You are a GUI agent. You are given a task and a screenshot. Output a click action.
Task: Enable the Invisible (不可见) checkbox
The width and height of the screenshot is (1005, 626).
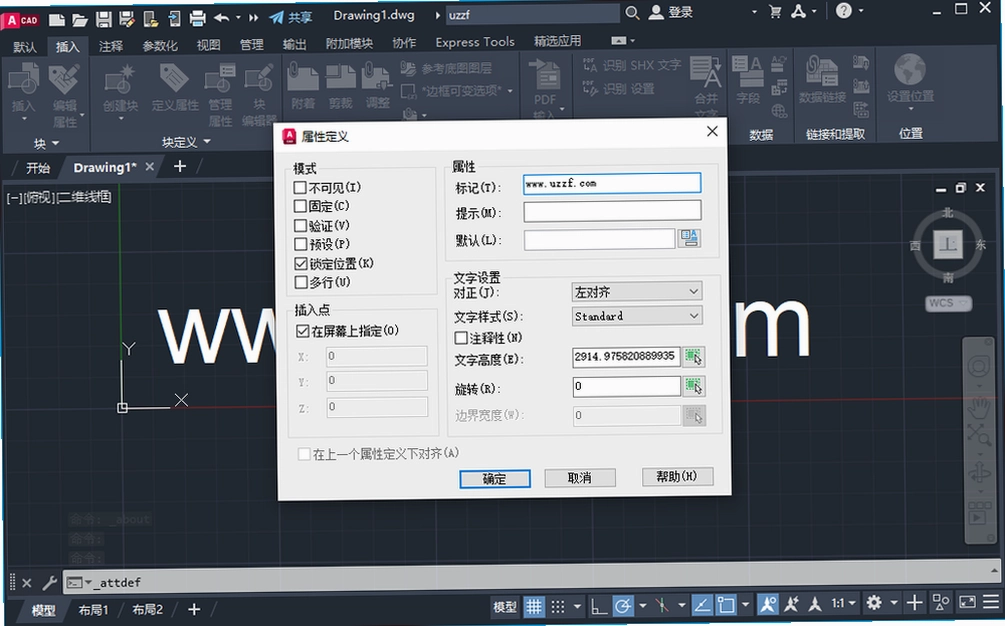pos(300,187)
